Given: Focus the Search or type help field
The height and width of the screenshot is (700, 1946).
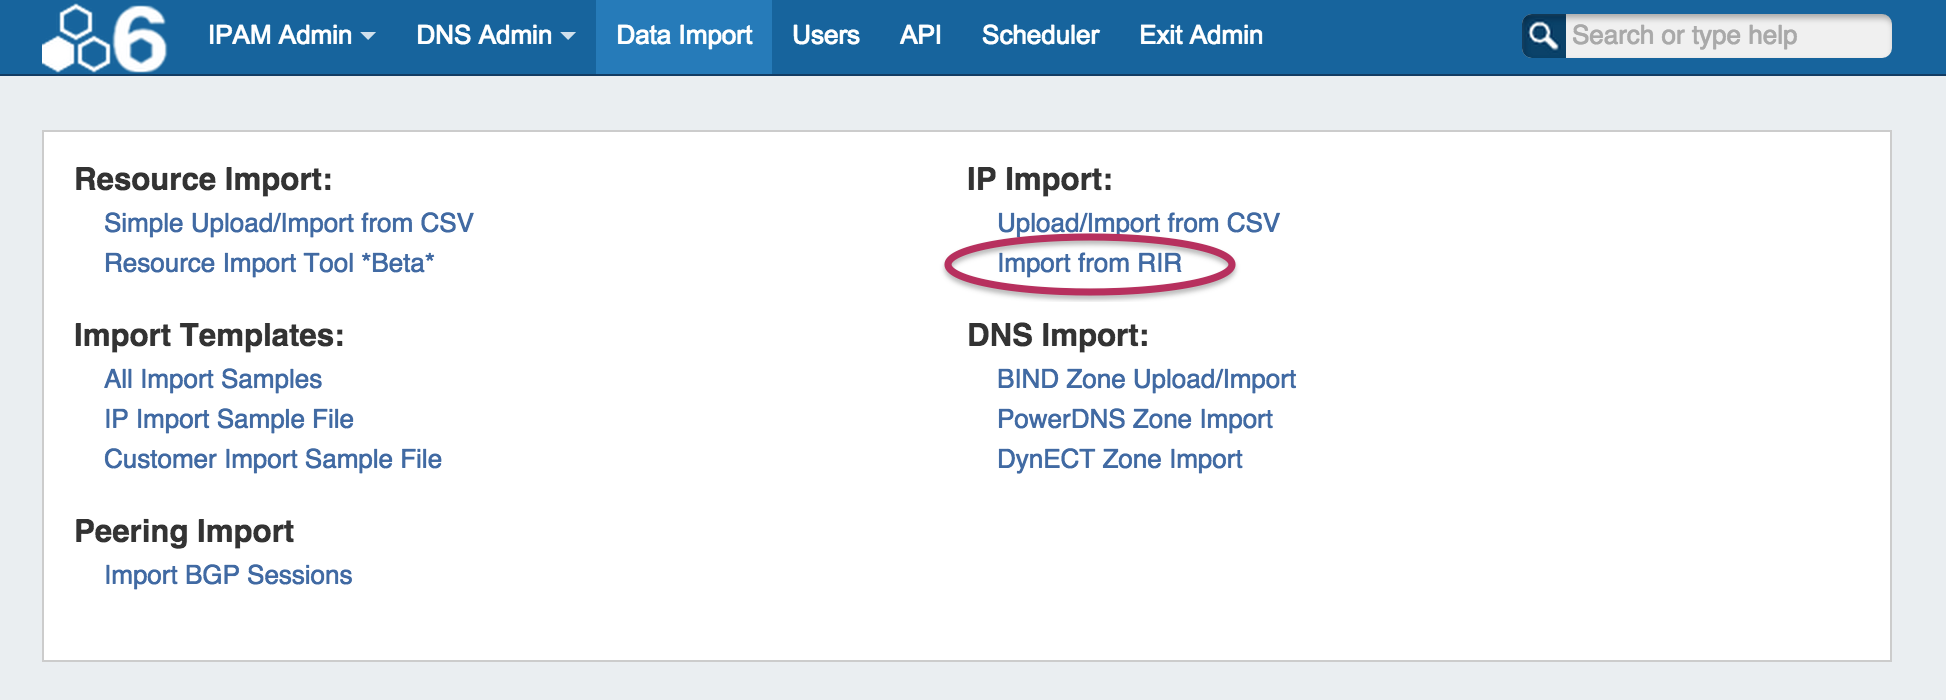Looking at the screenshot, I should pos(1727,36).
